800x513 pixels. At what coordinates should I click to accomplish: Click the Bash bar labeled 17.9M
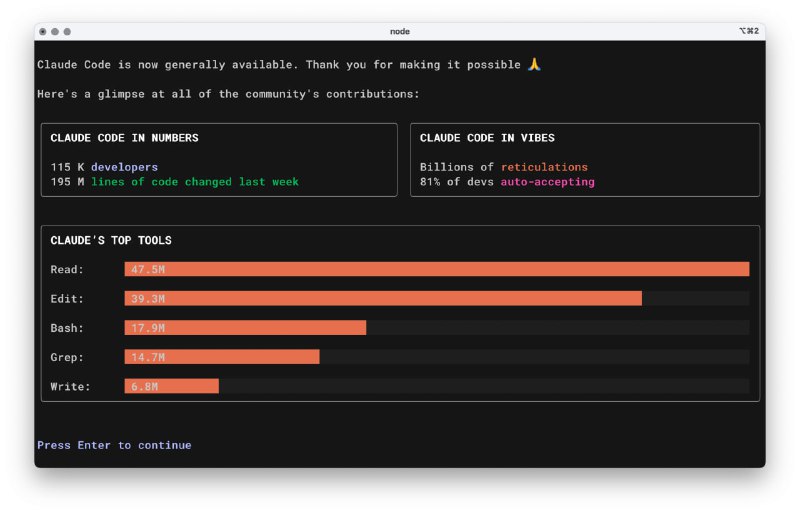click(x=245, y=328)
